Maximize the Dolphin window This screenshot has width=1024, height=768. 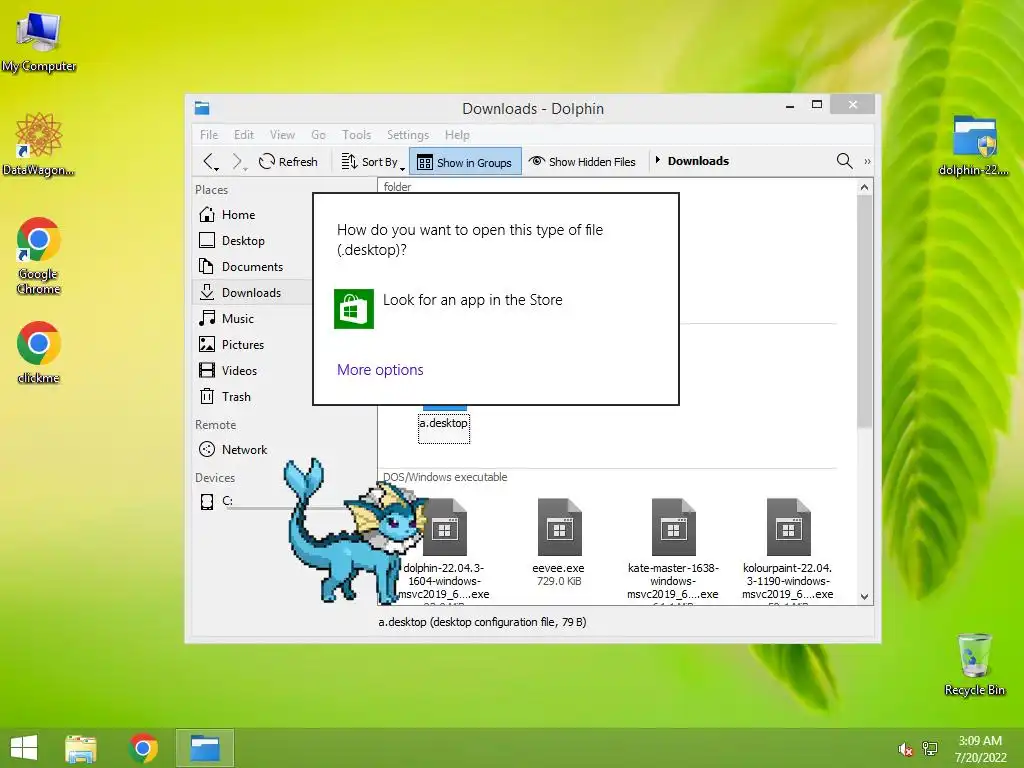click(816, 104)
